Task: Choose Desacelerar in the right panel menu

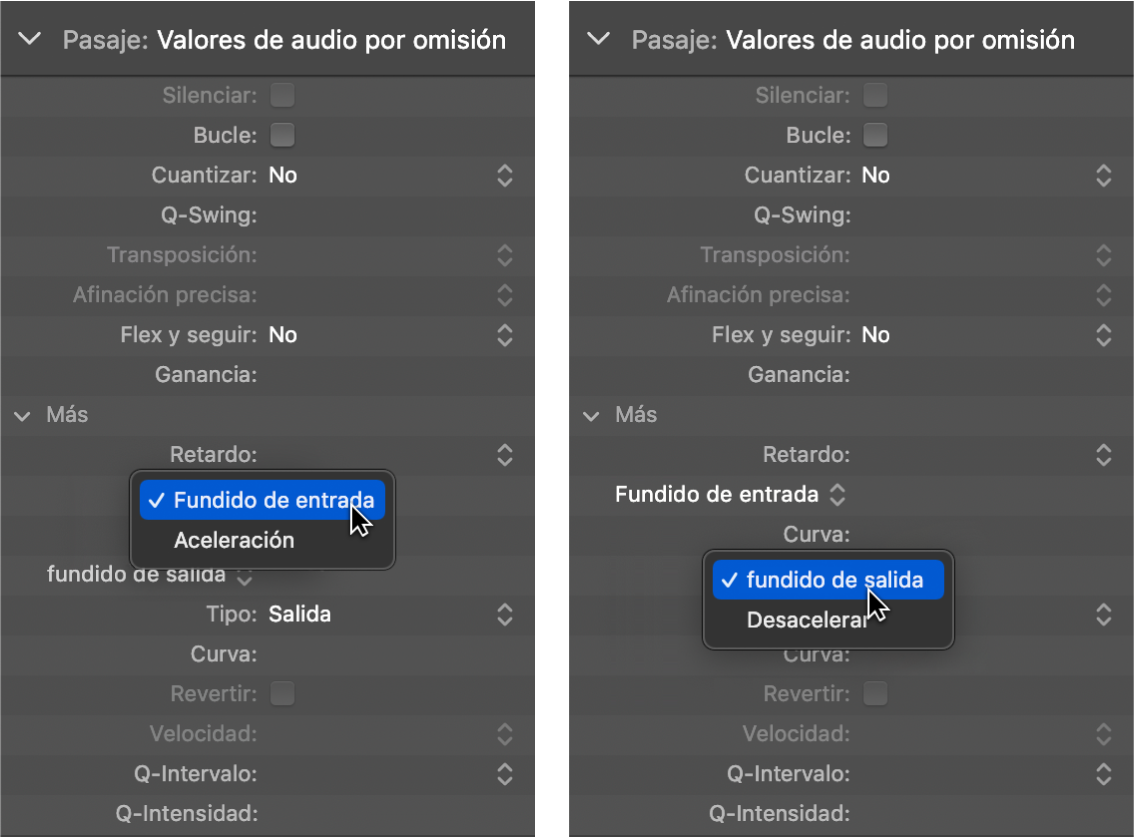Action: tap(808, 621)
